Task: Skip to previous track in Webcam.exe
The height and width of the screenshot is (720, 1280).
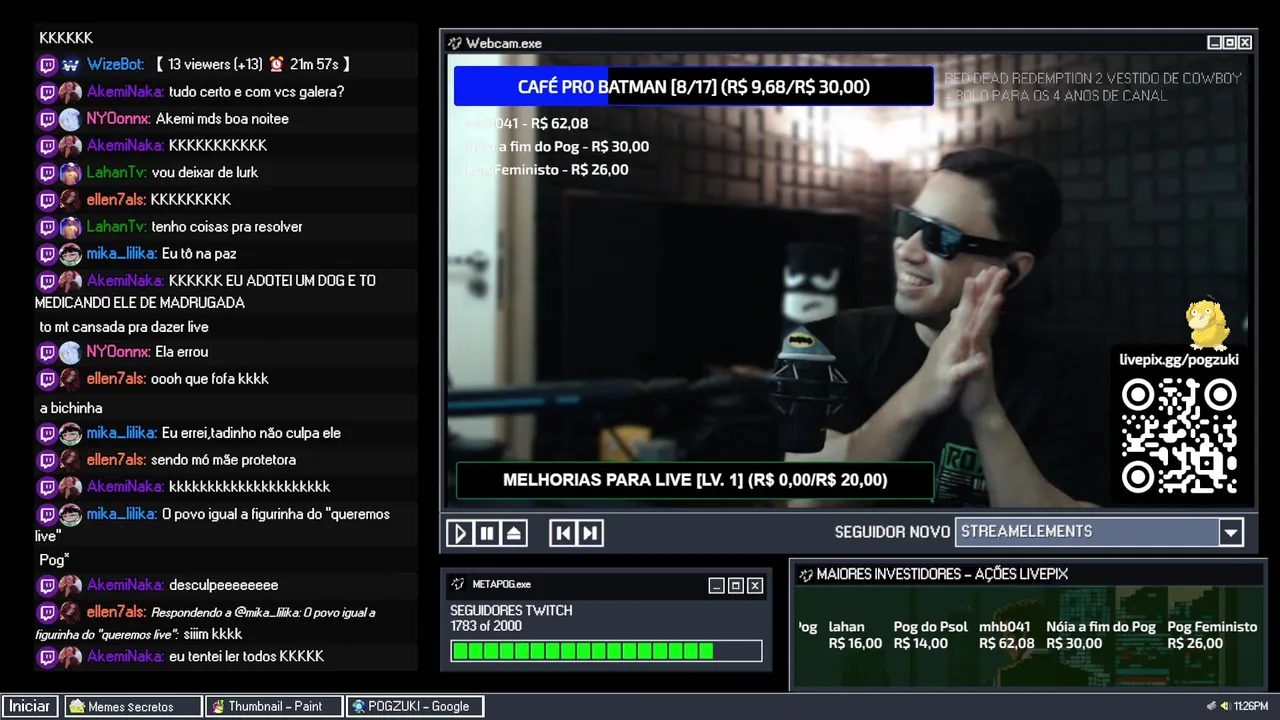Action: 563,533
